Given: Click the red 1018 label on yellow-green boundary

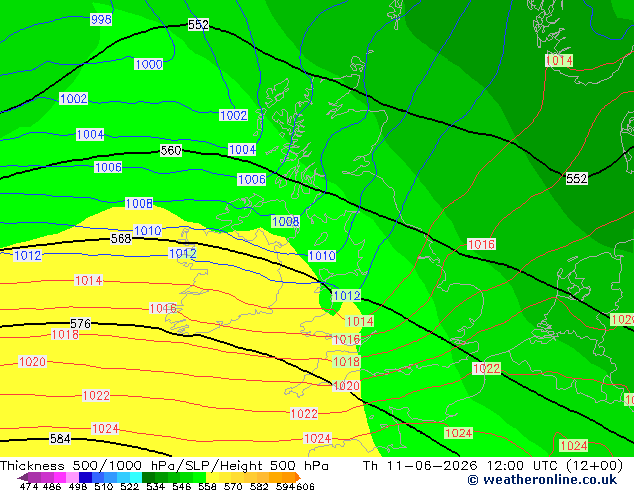Looking at the screenshot, I should (x=346, y=361).
